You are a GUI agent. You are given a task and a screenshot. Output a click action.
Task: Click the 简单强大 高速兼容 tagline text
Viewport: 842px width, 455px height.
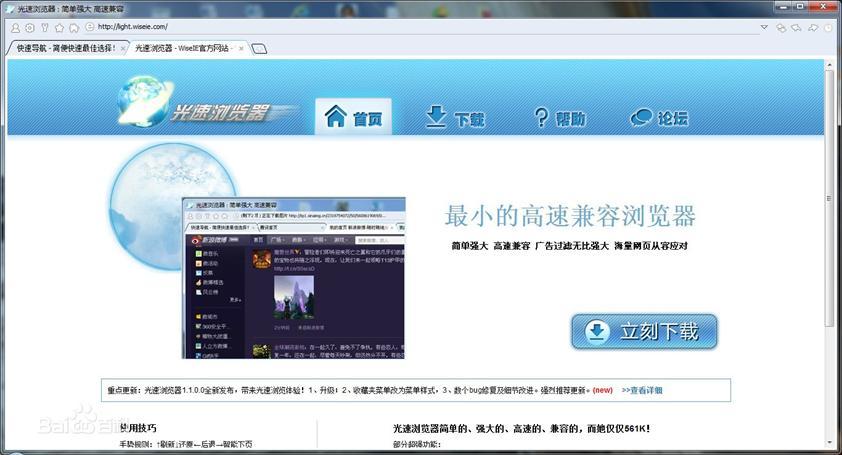(569, 246)
